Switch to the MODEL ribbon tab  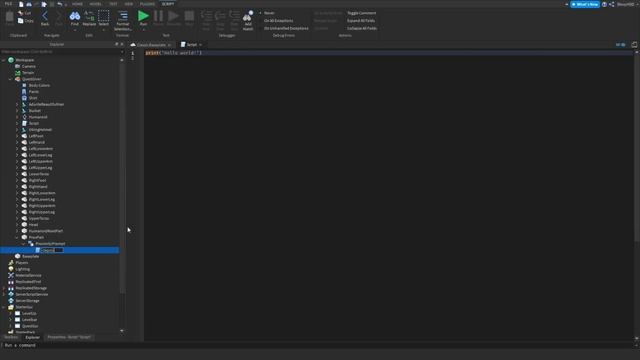coord(96,4)
